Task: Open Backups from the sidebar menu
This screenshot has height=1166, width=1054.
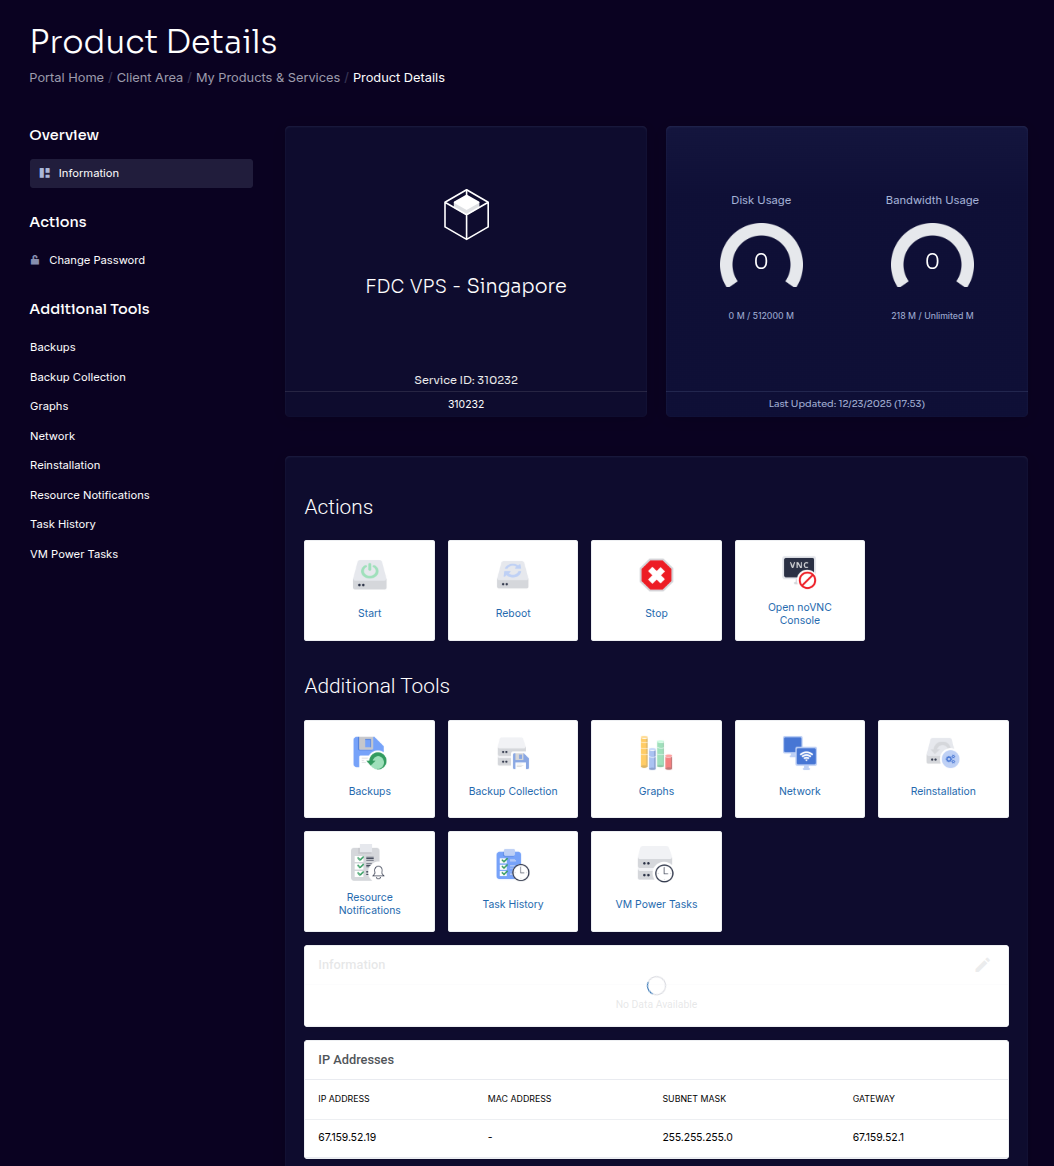Action: click(x=52, y=347)
